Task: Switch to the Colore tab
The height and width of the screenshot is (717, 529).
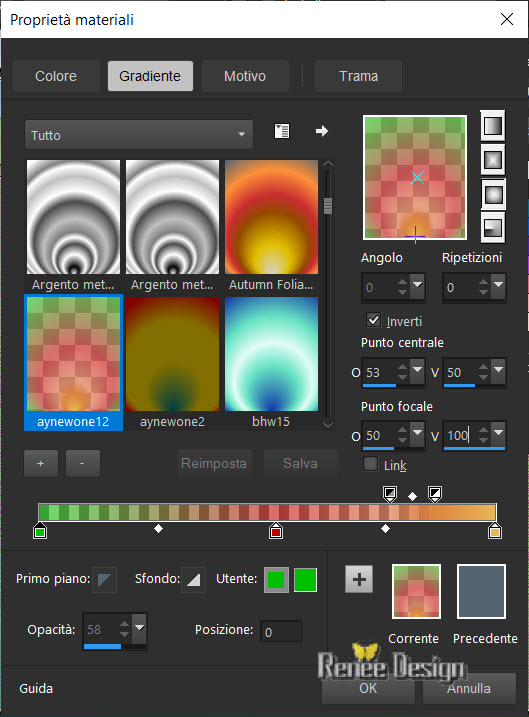Action: point(56,76)
